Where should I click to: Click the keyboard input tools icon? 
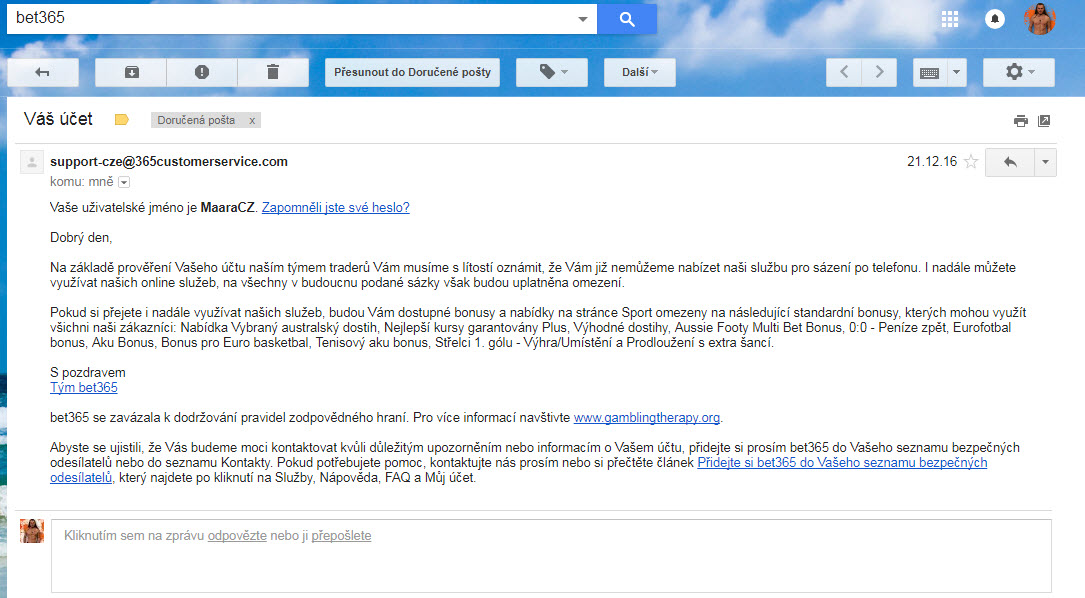(x=929, y=72)
